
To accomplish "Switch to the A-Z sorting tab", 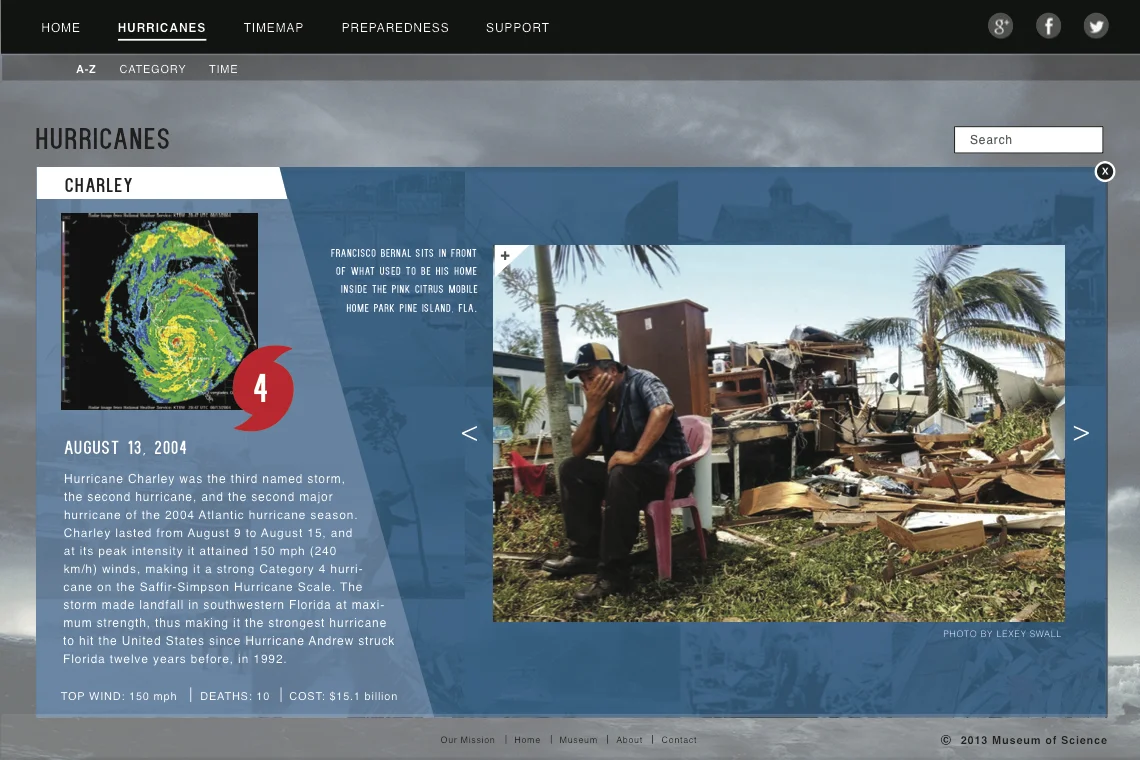I will click(x=86, y=69).
